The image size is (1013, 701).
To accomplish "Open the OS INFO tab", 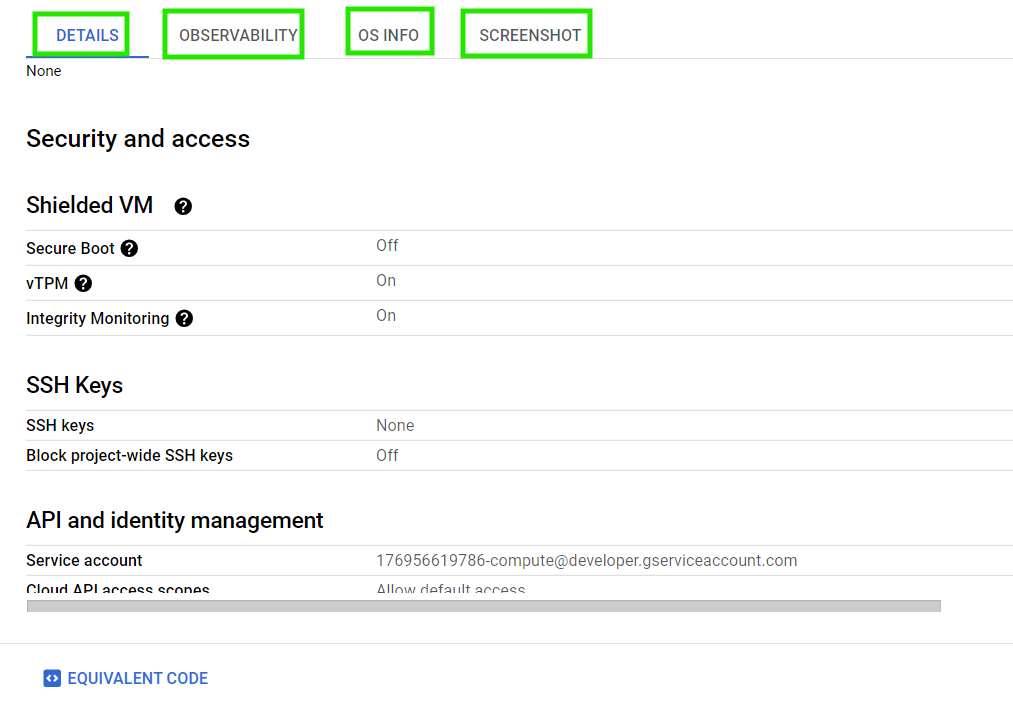I will coord(389,34).
